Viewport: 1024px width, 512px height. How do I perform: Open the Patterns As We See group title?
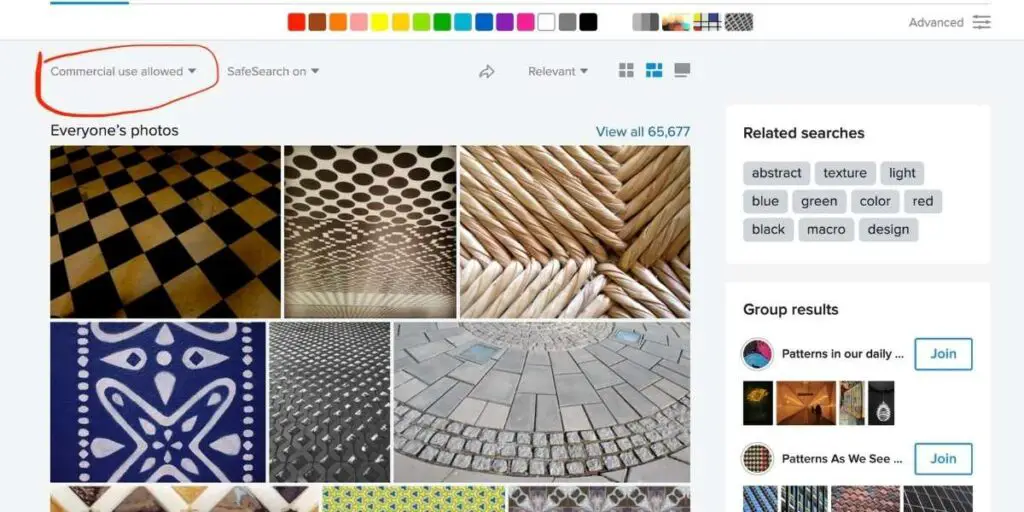coord(842,458)
